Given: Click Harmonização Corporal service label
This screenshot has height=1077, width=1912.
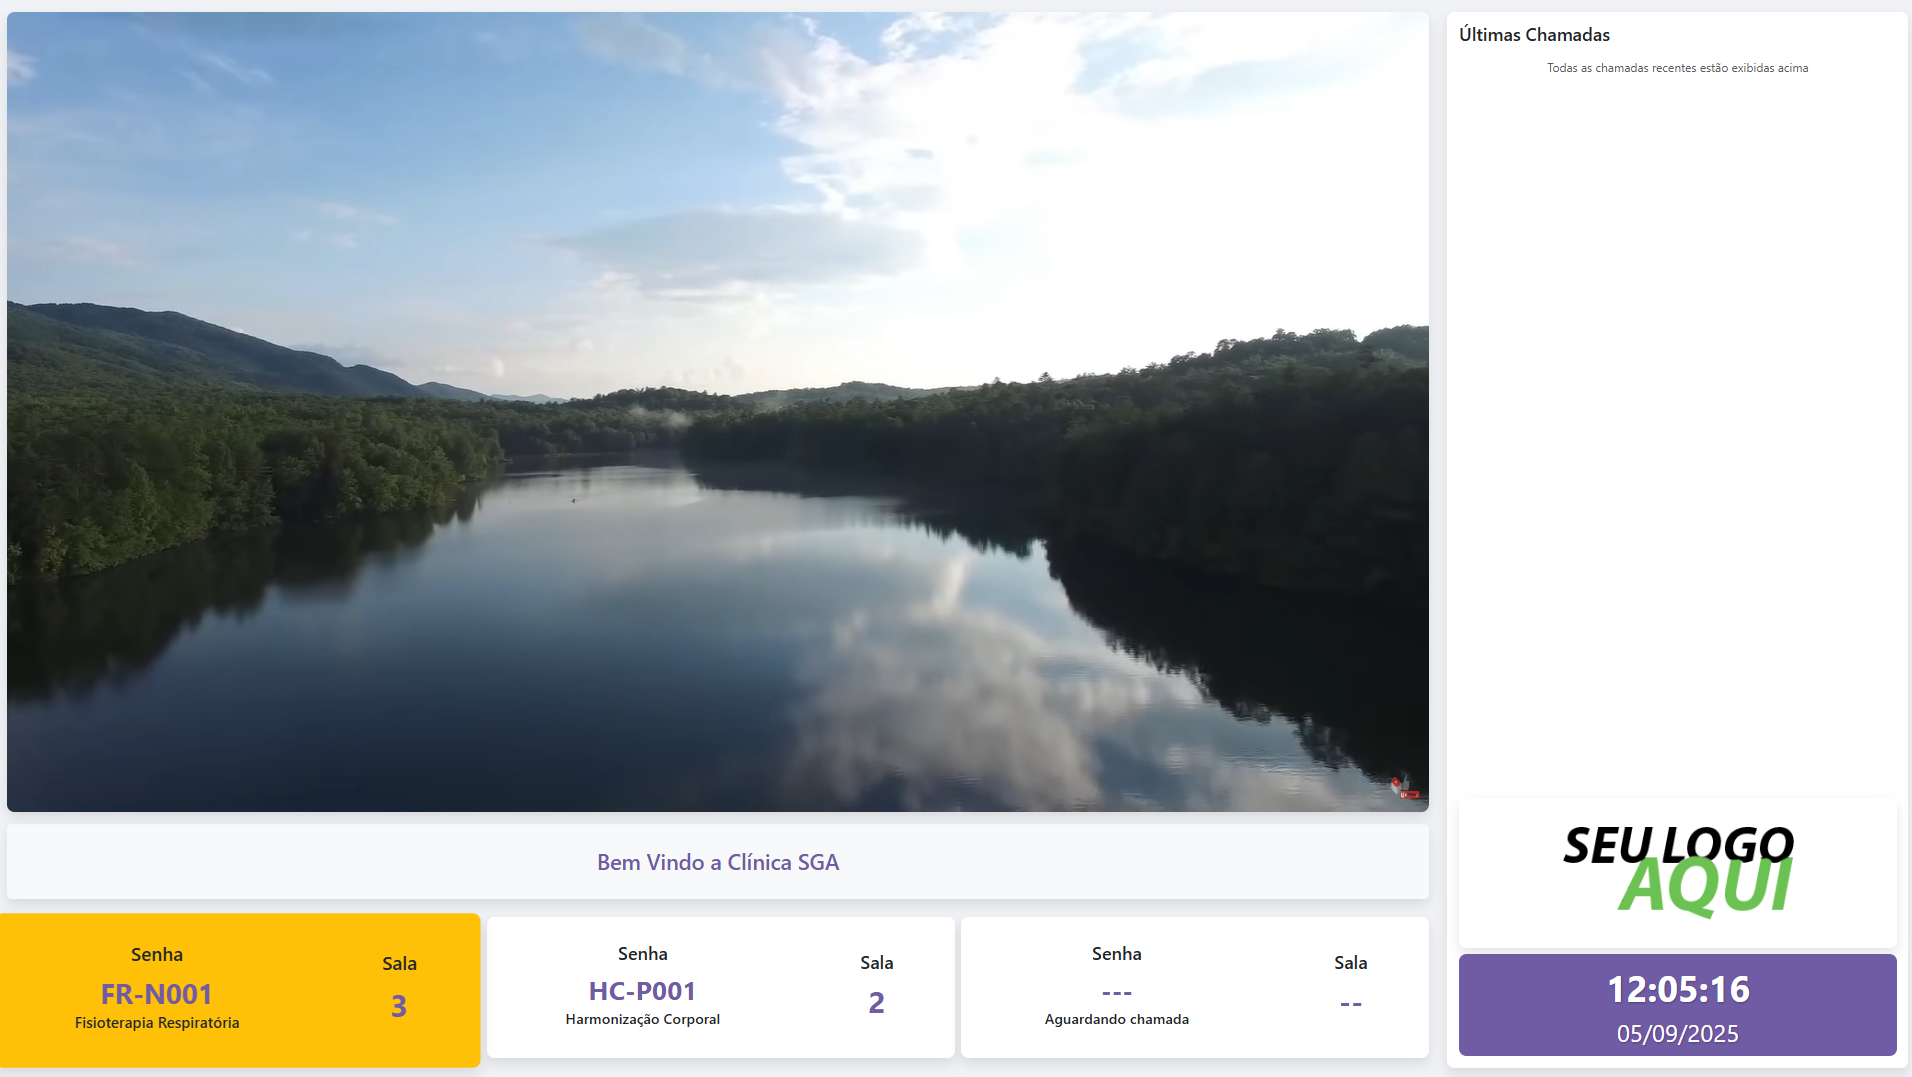Looking at the screenshot, I should click(x=642, y=1019).
